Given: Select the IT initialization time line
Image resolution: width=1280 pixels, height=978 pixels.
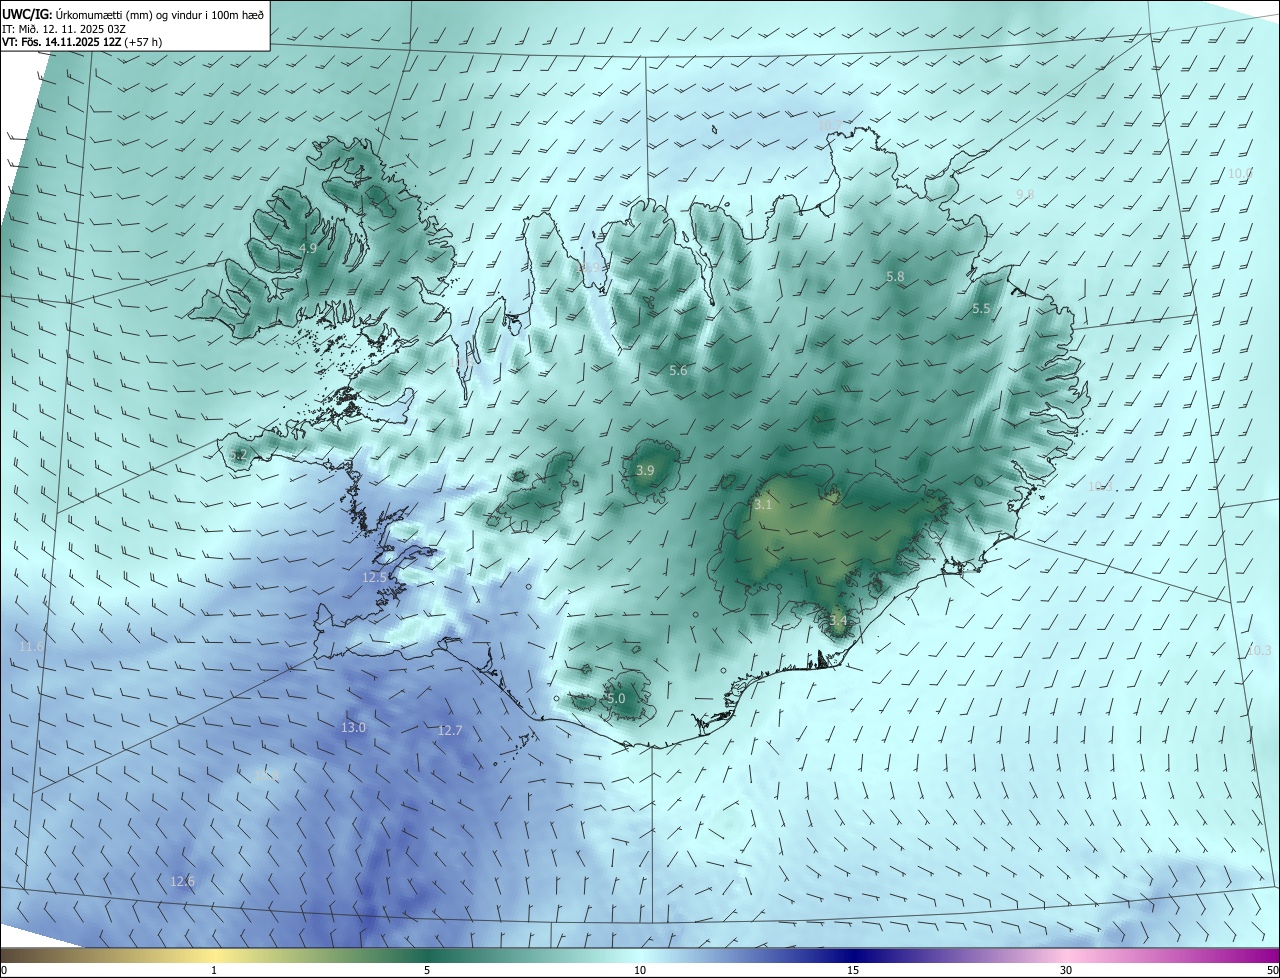Looking at the screenshot, I should click(63, 29).
